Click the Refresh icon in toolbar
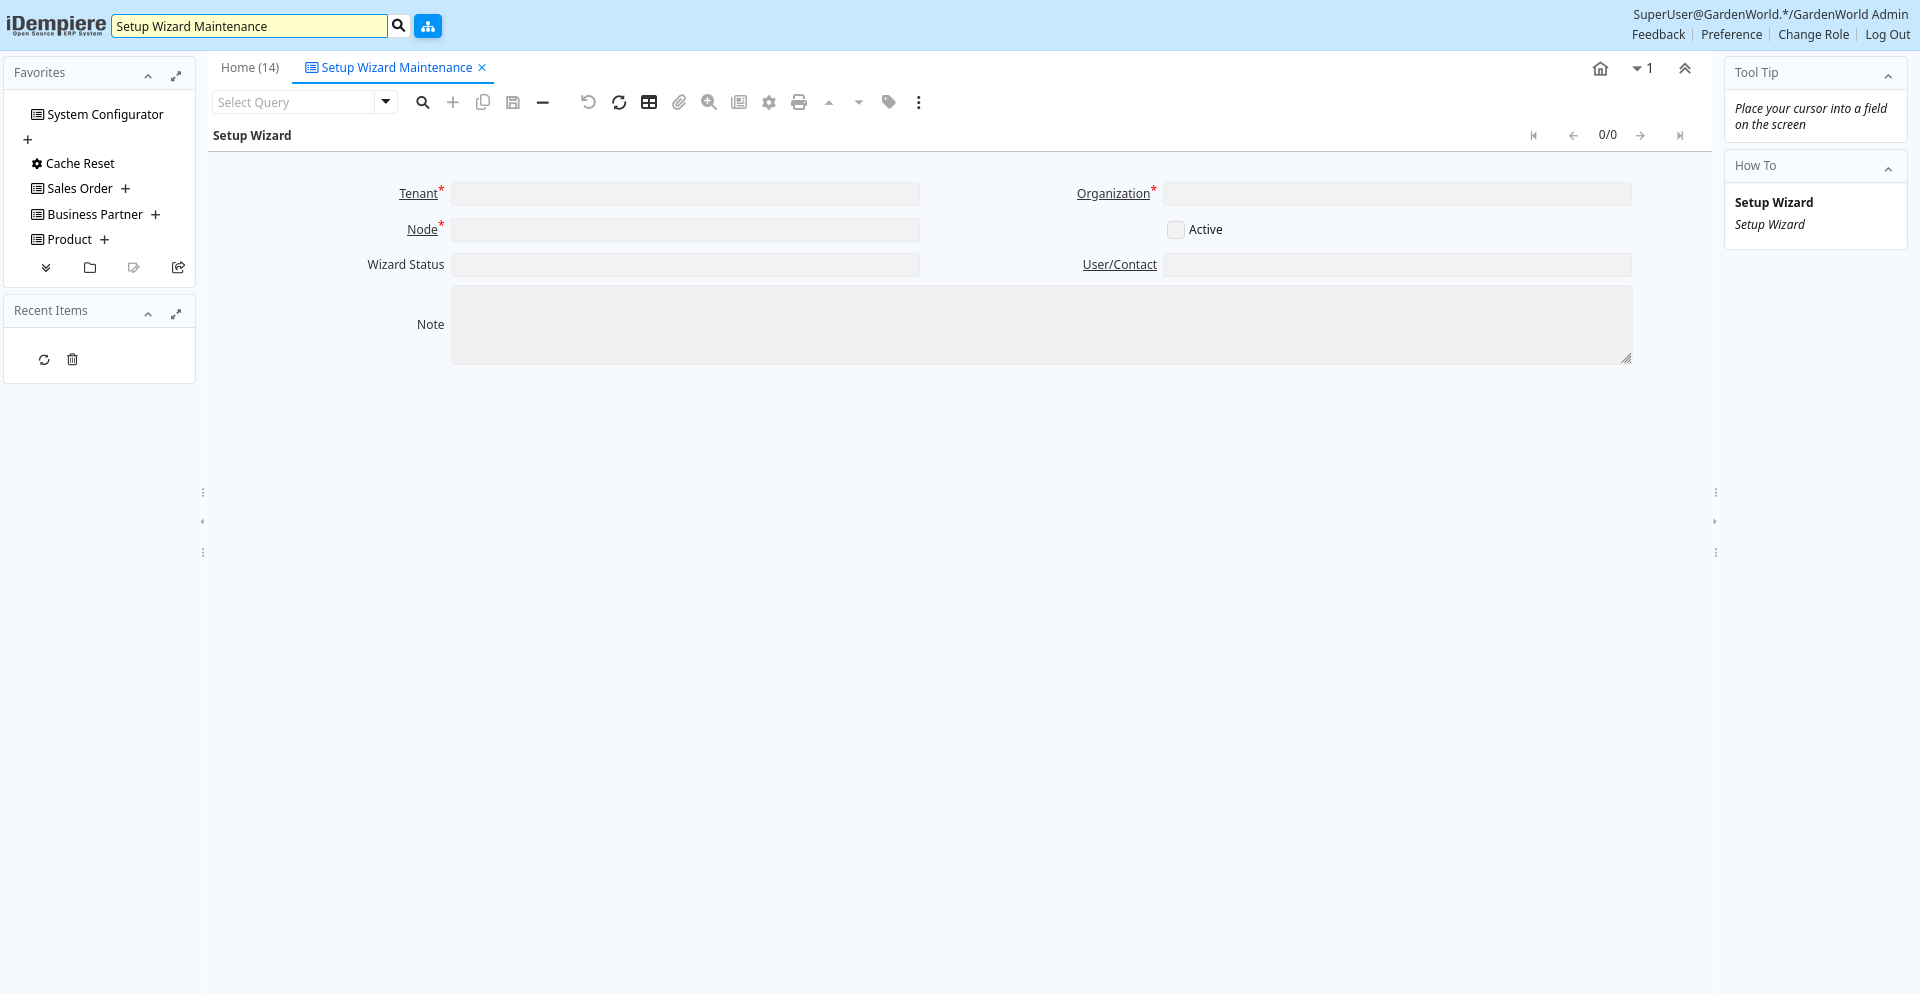 point(619,103)
